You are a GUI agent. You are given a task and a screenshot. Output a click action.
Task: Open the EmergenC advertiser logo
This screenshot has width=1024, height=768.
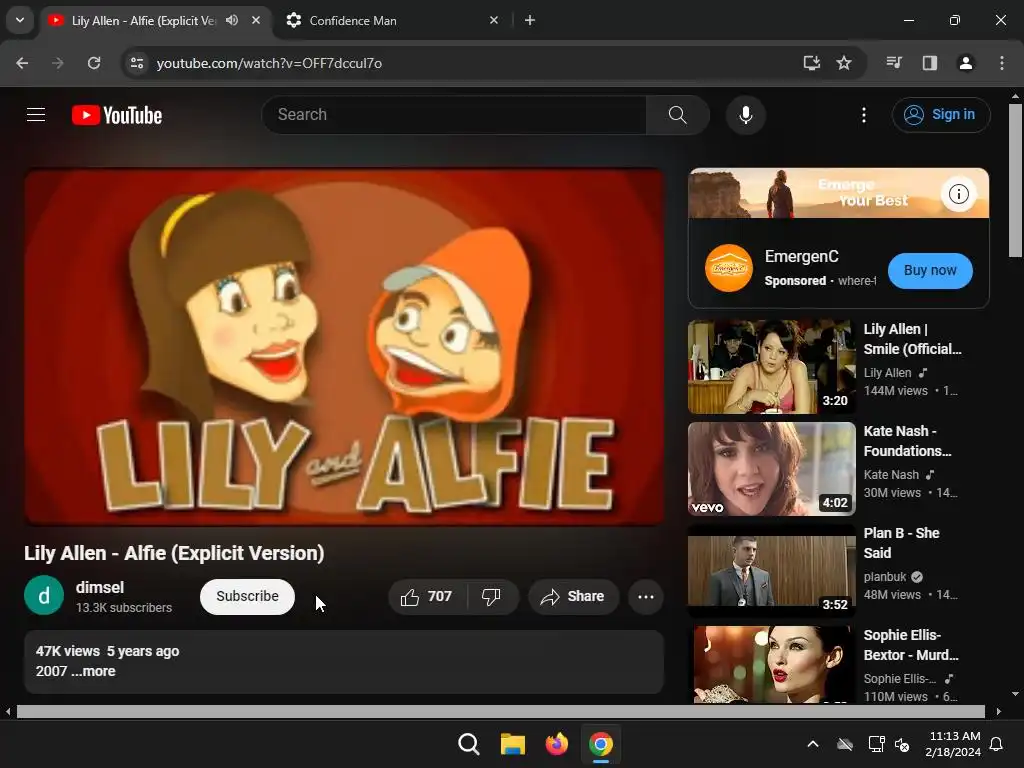click(729, 268)
